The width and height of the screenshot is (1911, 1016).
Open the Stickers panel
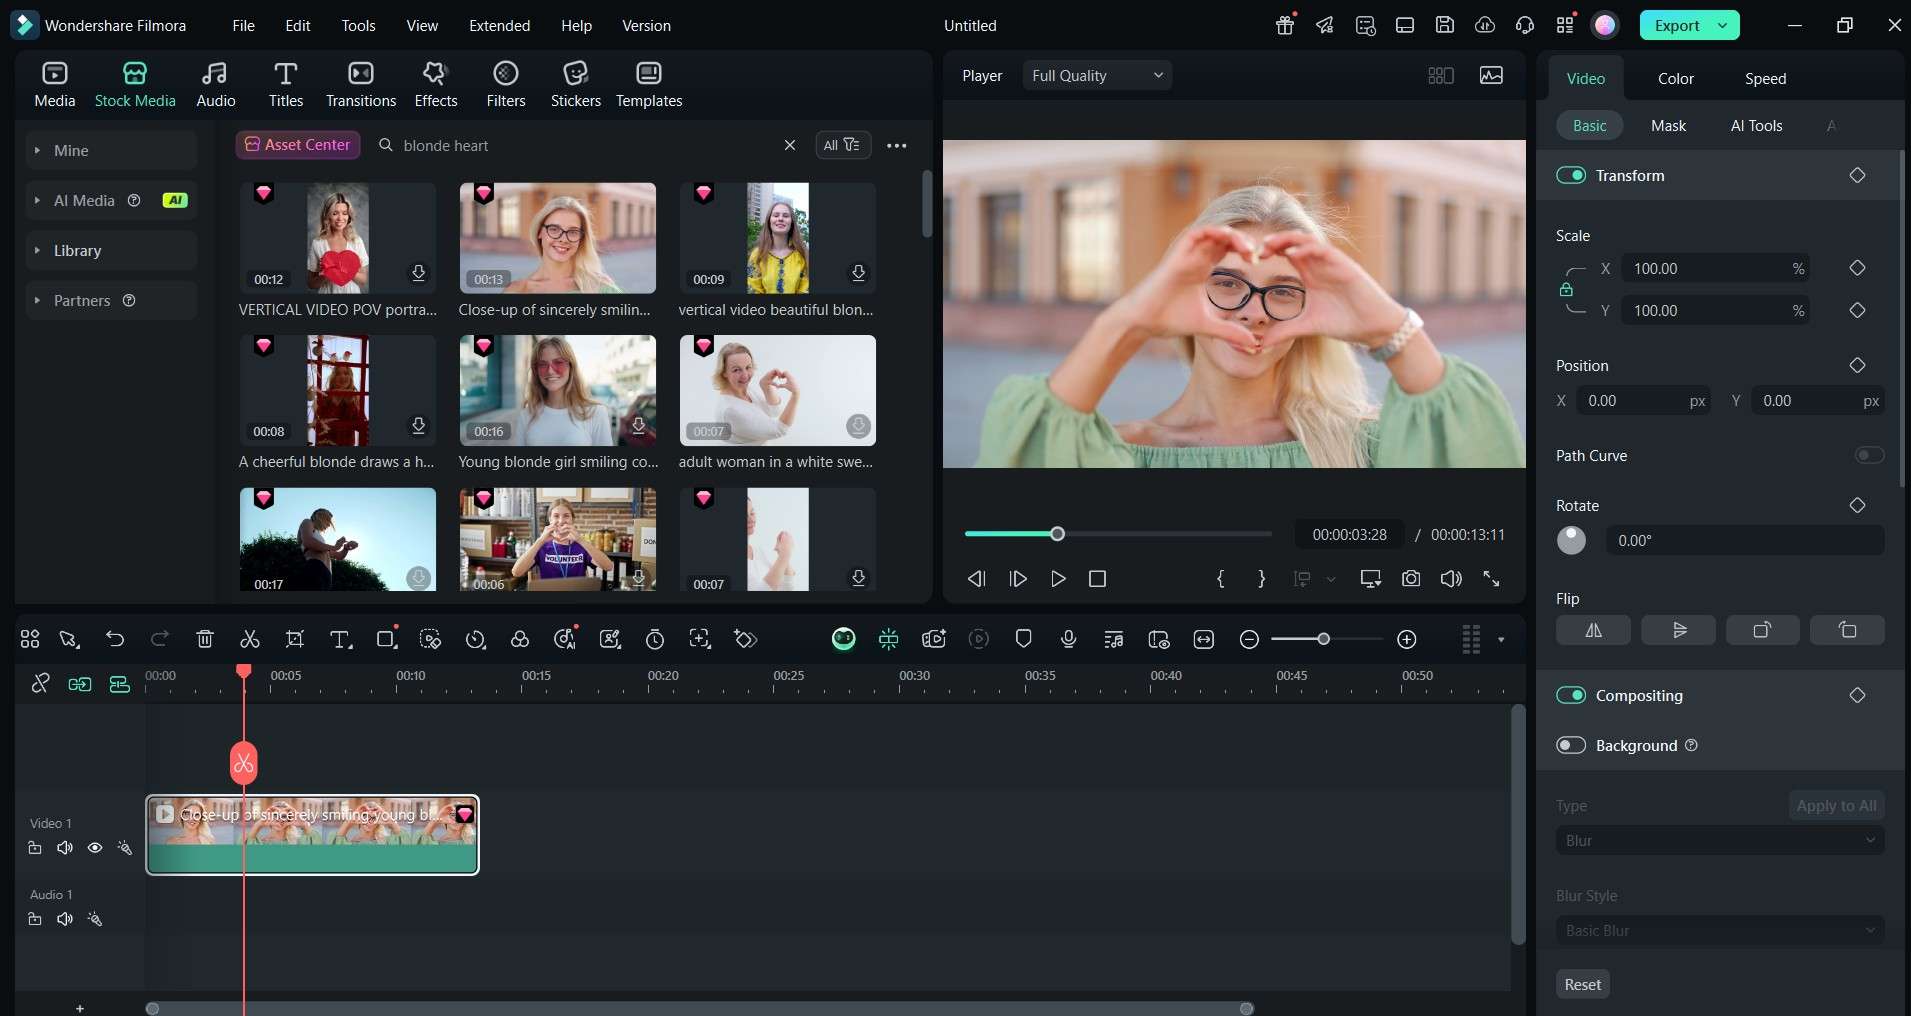click(576, 84)
